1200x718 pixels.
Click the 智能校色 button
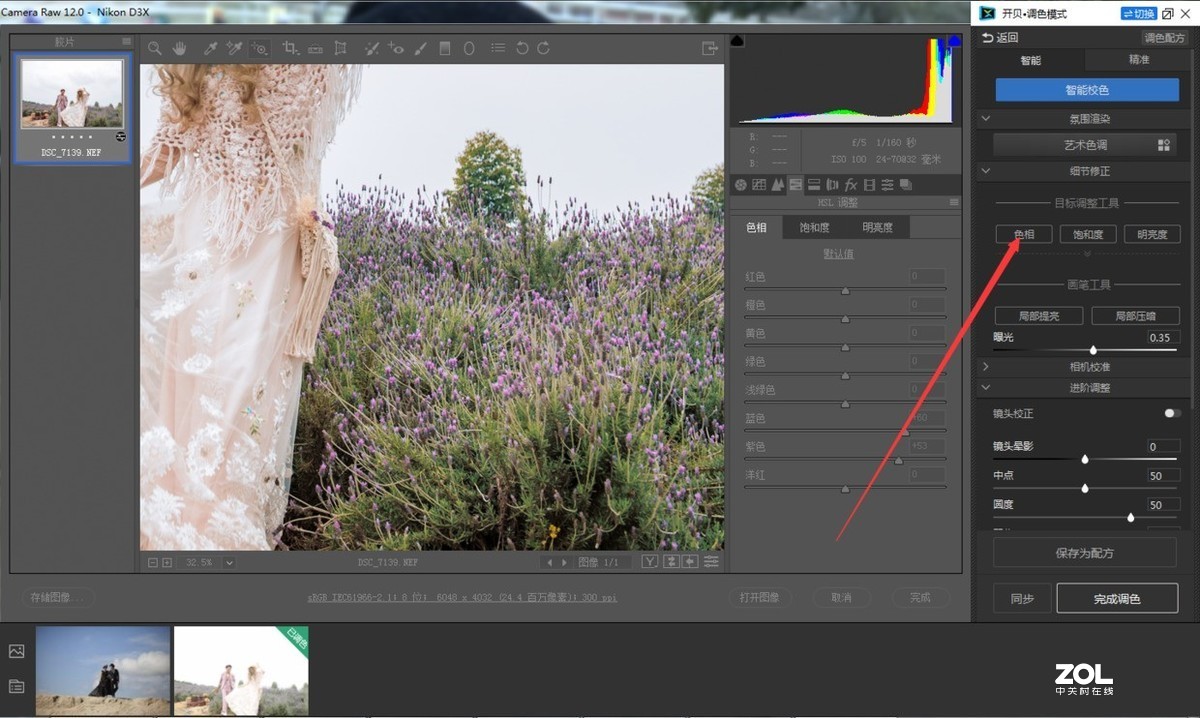[1086, 90]
